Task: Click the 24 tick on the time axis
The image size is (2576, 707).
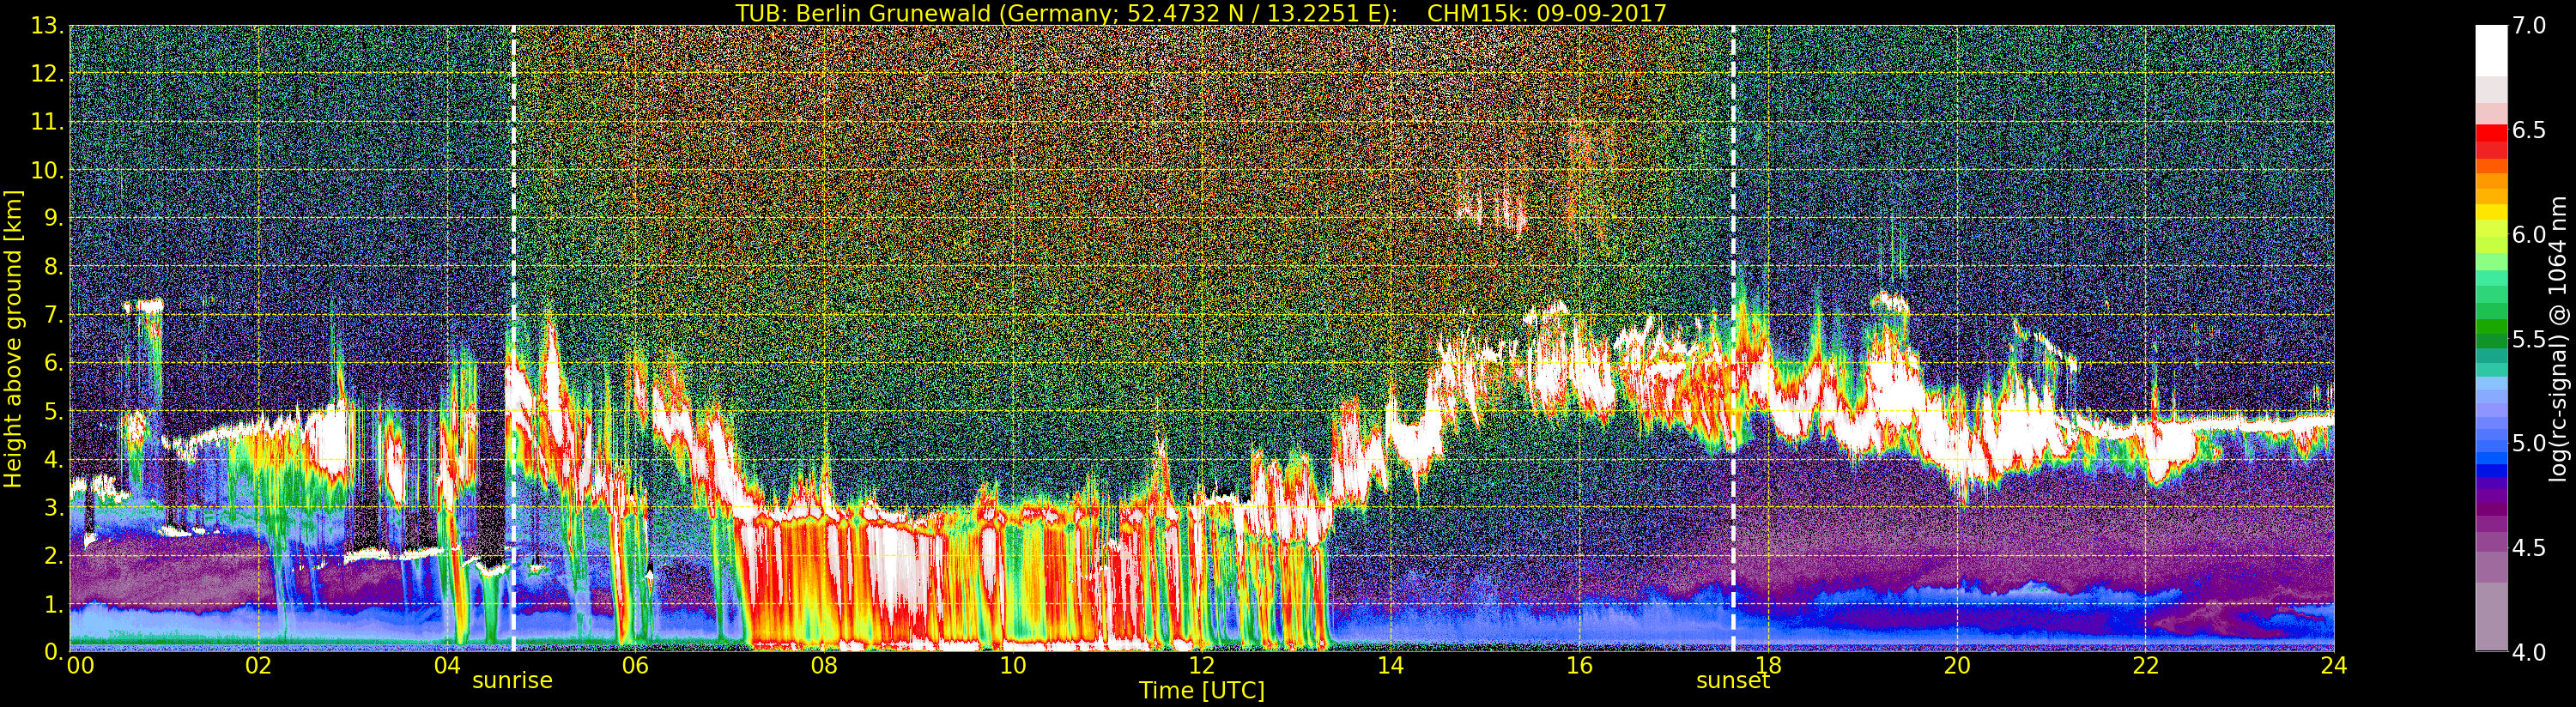Action: [2333, 667]
